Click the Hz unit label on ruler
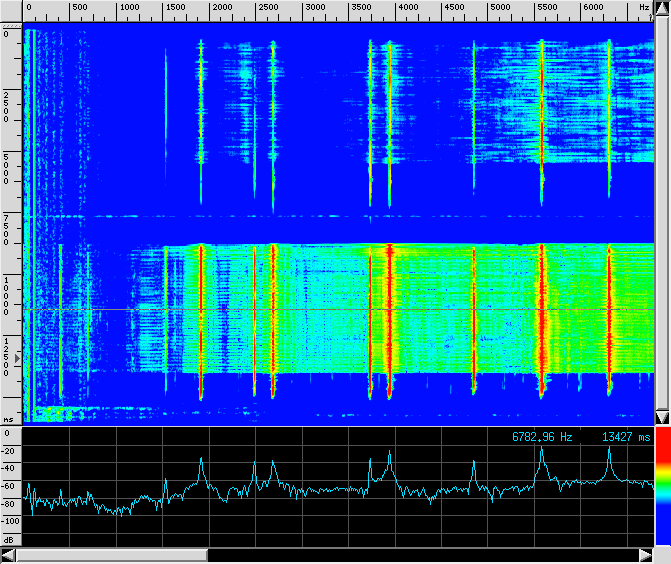The image size is (671, 564). tap(643, 7)
